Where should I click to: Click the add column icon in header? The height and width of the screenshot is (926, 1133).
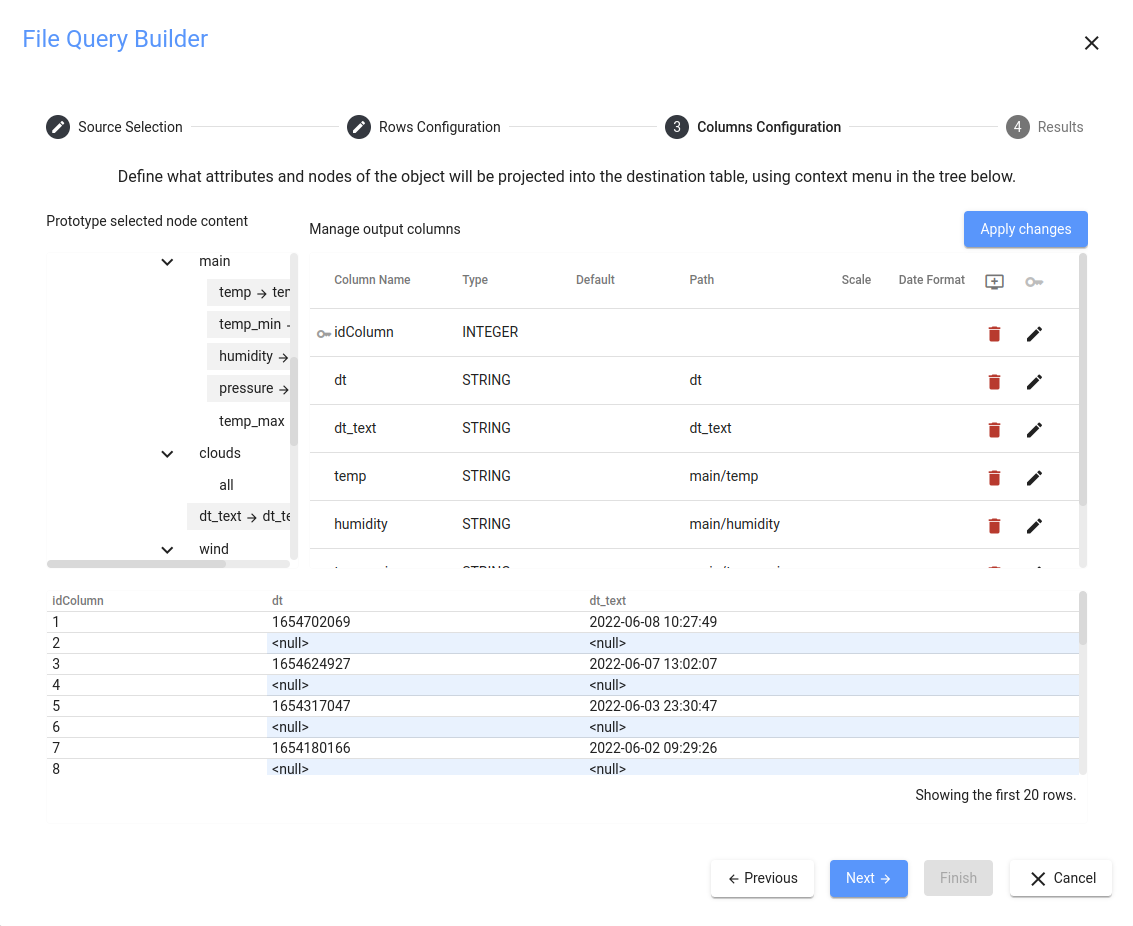[x=994, y=281]
